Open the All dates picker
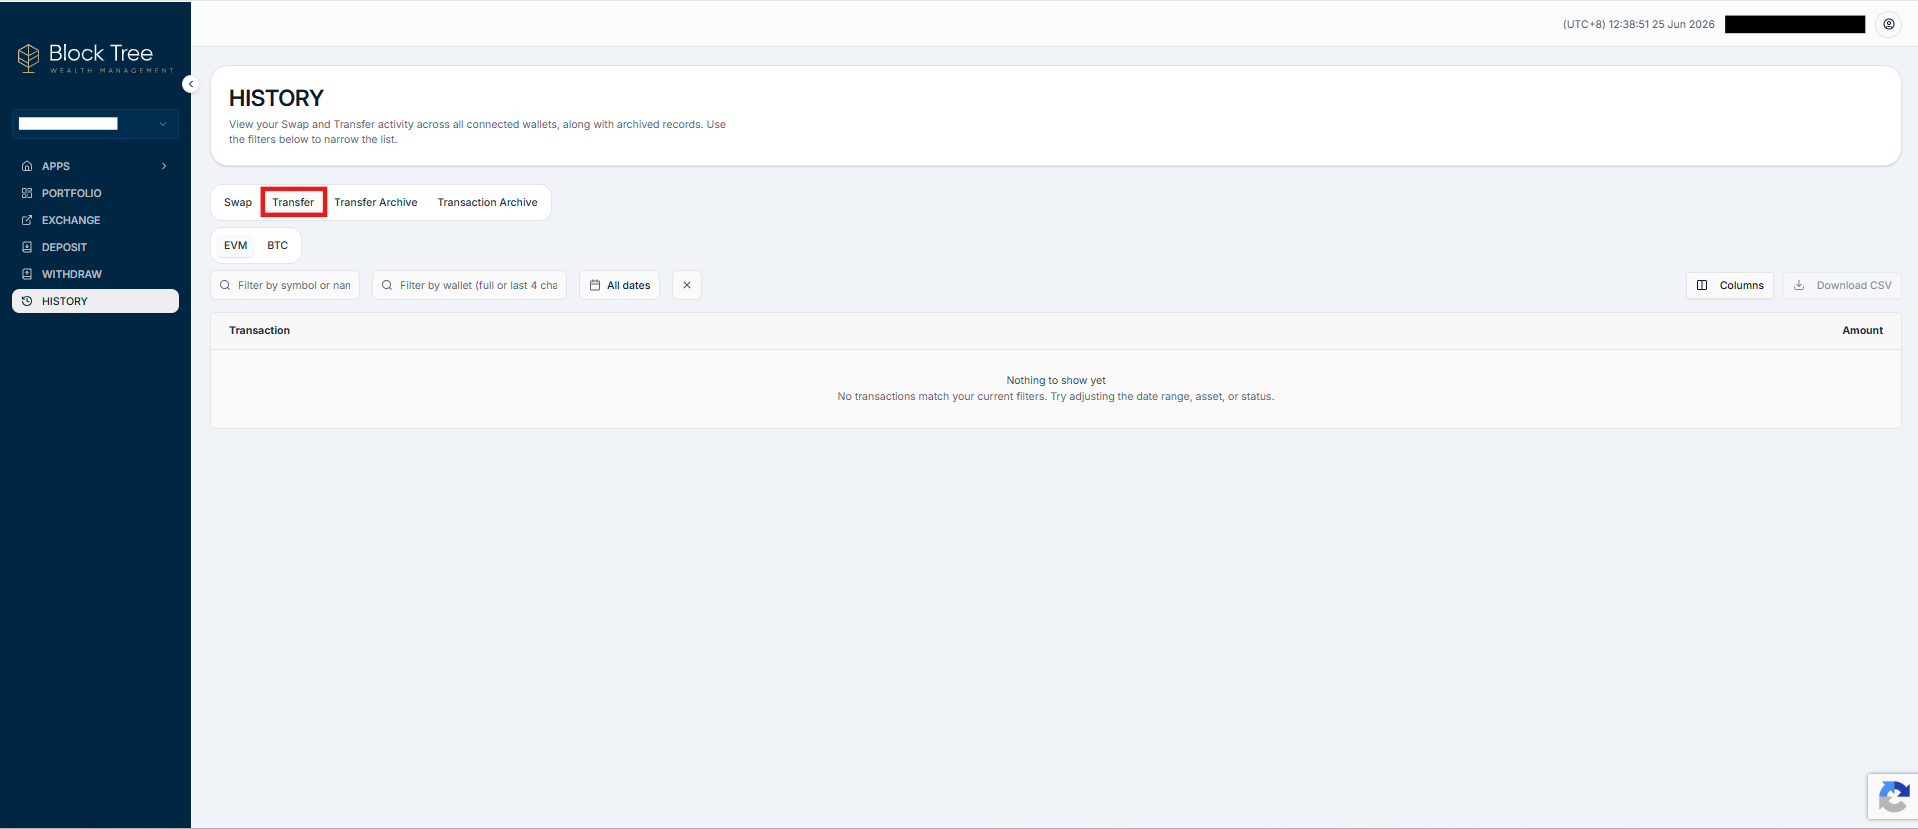The height and width of the screenshot is (829, 1918). [619, 285]
